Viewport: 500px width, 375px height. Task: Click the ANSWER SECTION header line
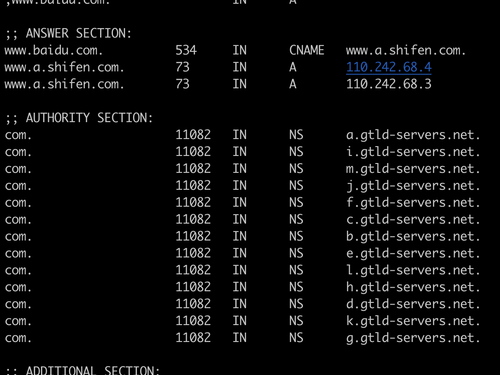point(68,34)
